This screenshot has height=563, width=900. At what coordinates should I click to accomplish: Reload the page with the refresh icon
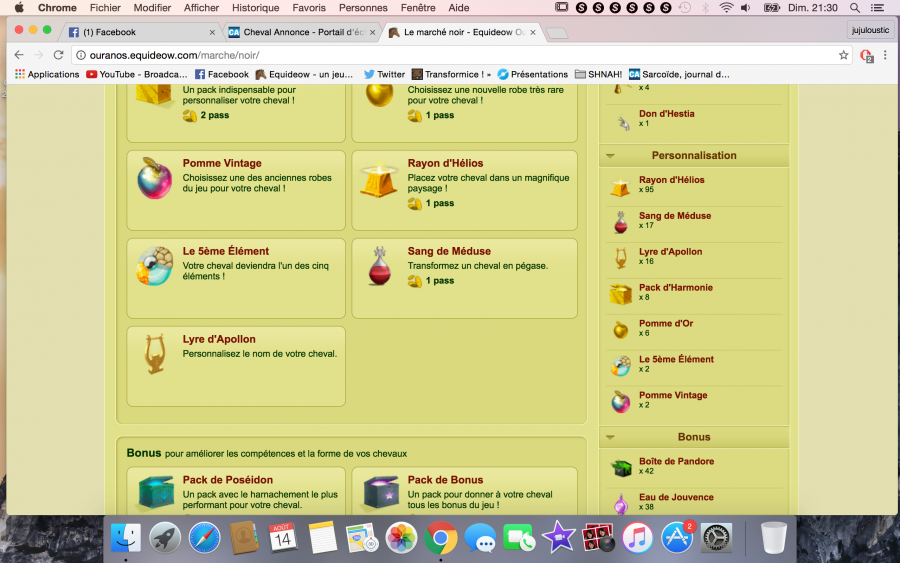point(58,55)
